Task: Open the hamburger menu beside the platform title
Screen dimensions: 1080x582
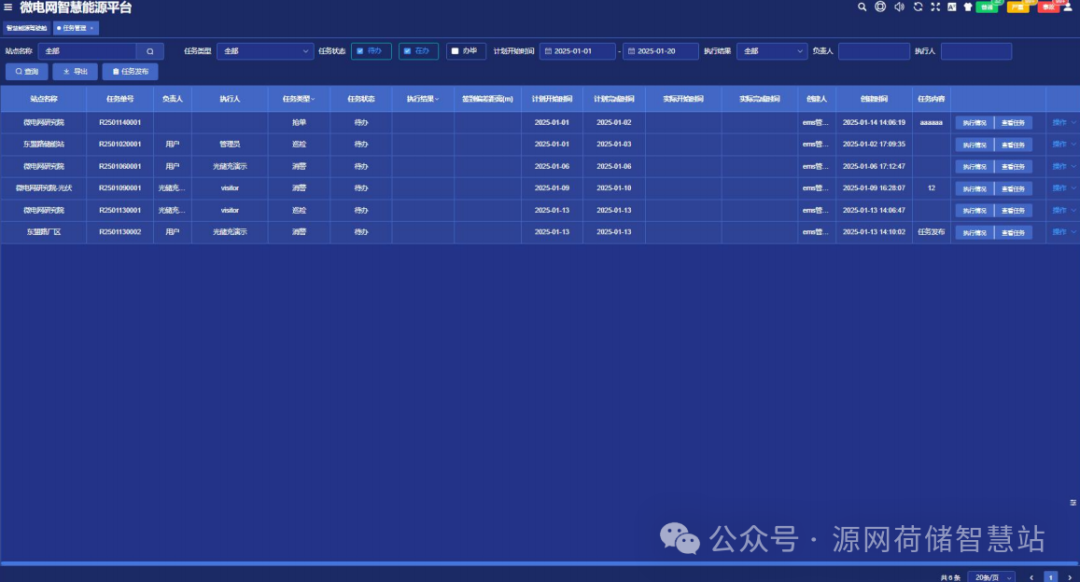Action: (8, 8)
